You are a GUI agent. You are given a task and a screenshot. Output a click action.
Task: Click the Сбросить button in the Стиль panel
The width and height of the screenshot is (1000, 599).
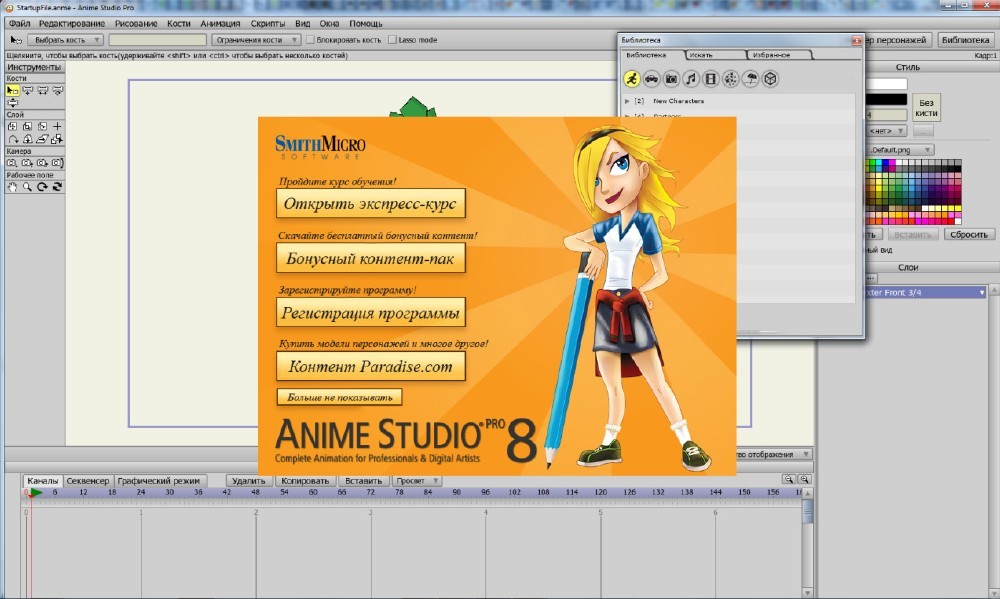[969, 235]
